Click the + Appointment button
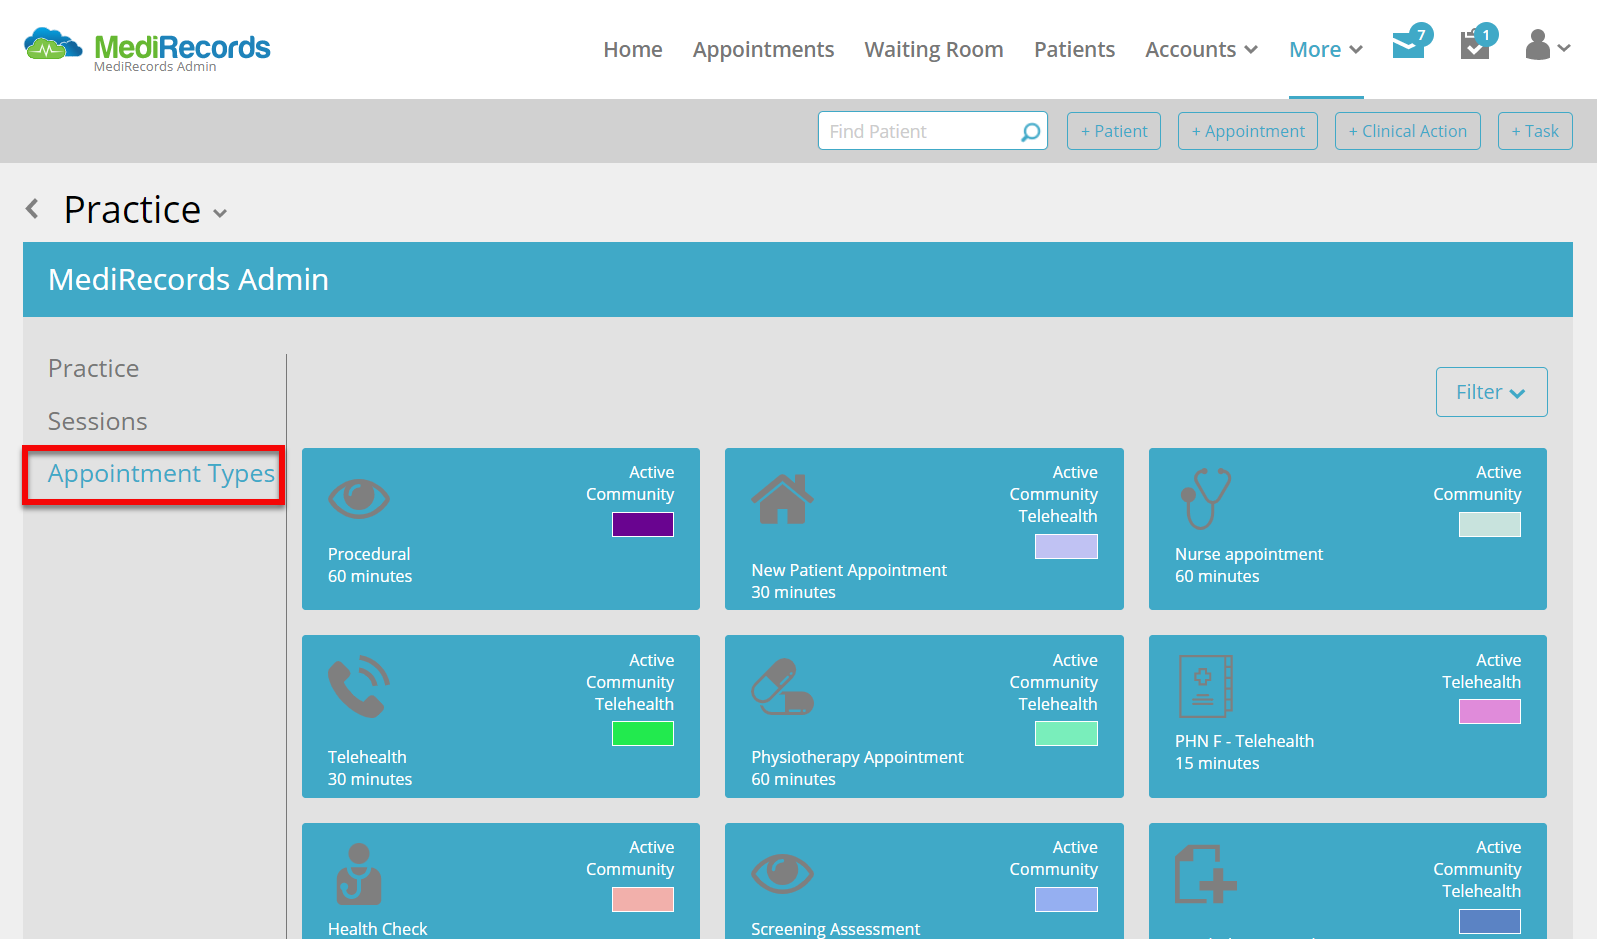The image size is (1597, 939). click(1248, 131)
